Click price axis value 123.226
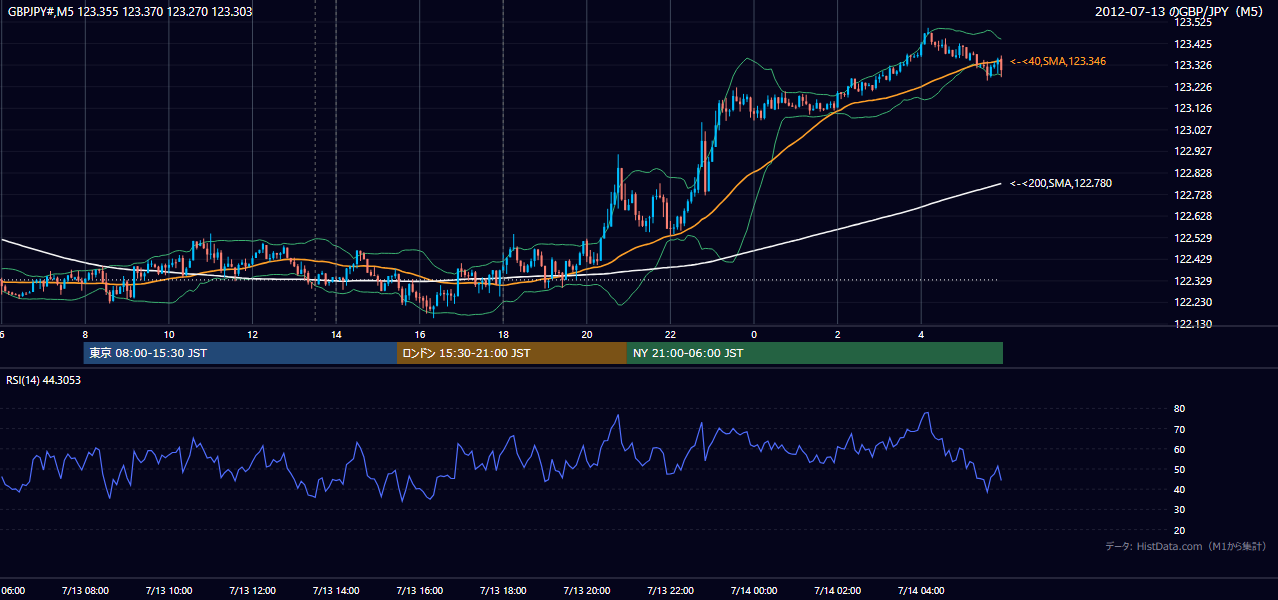 [x=1192, y=87]
